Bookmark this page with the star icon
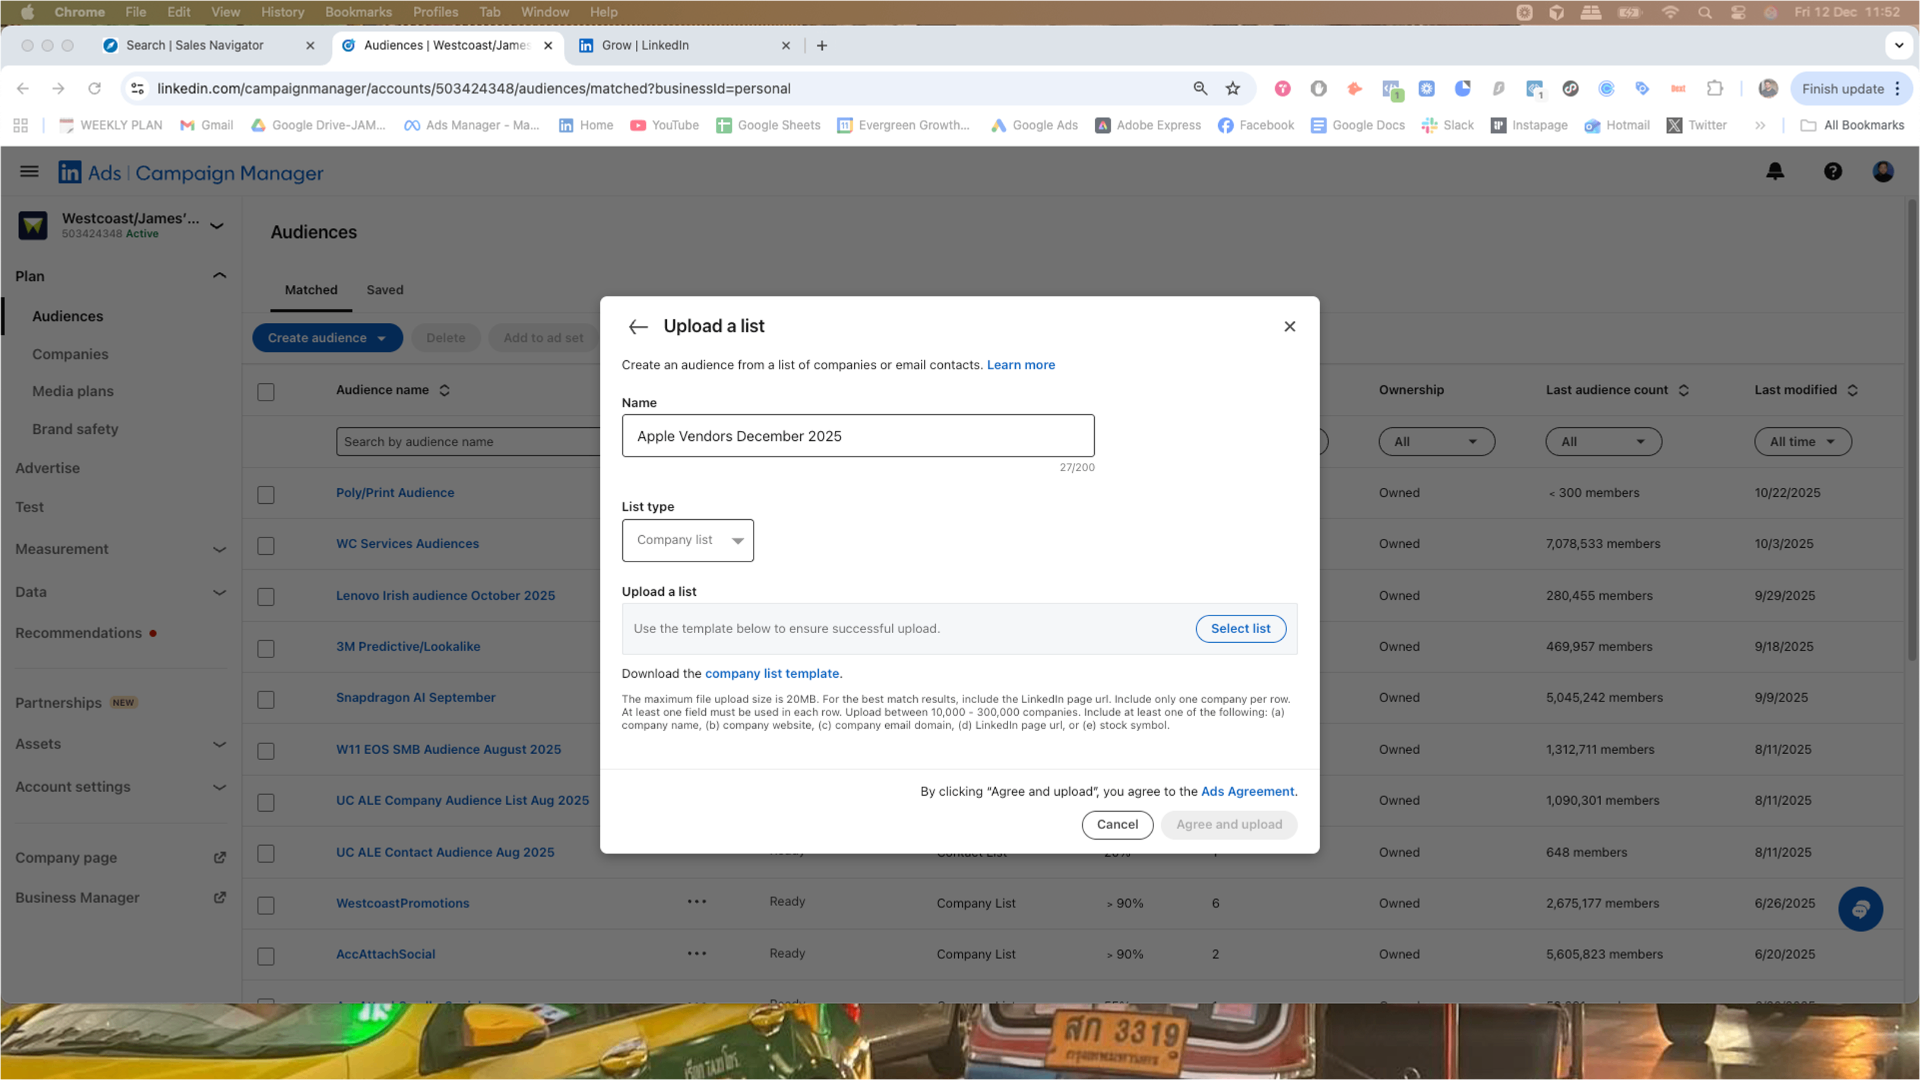The image size is (1920, 1080). coord(1233,89)
